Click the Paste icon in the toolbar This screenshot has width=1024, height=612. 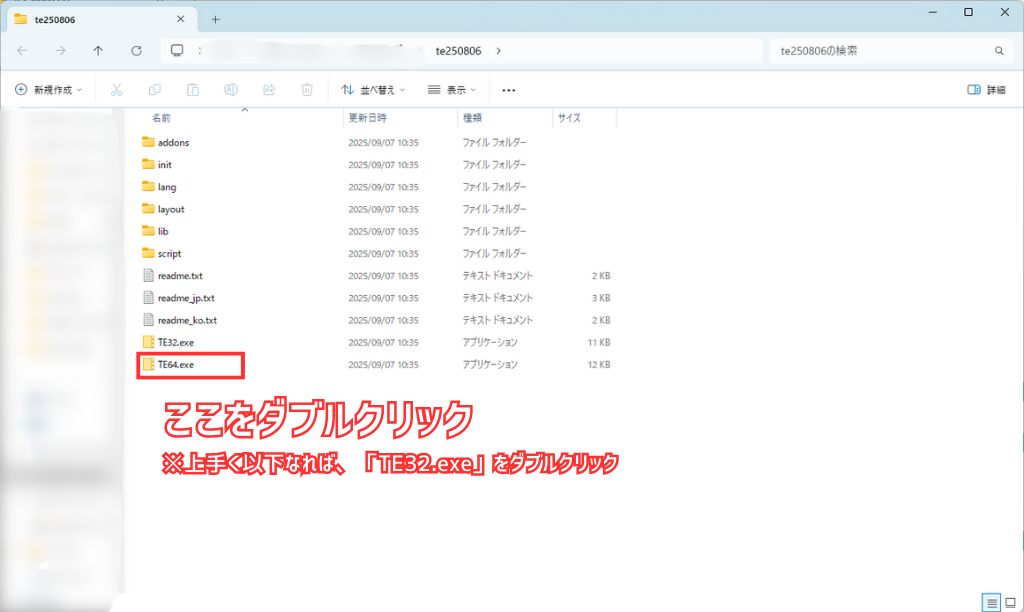tap(192, 89)
